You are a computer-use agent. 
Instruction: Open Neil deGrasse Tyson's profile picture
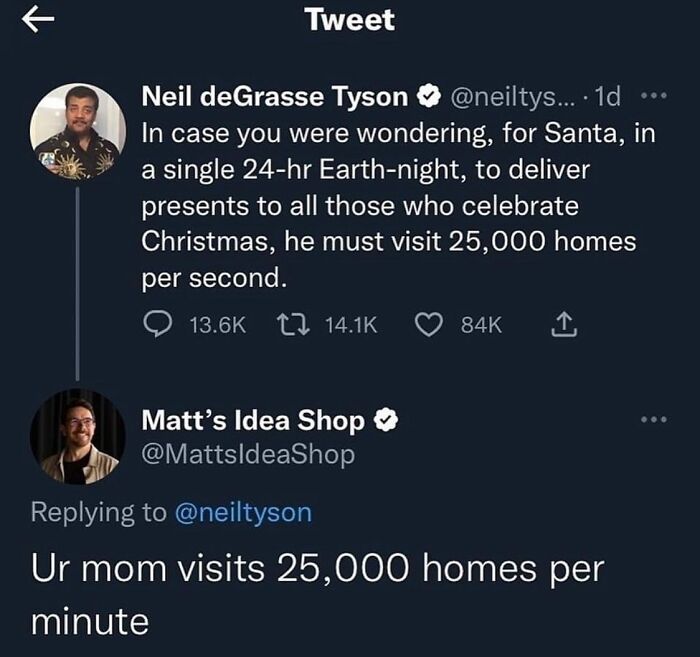(77, 131)
